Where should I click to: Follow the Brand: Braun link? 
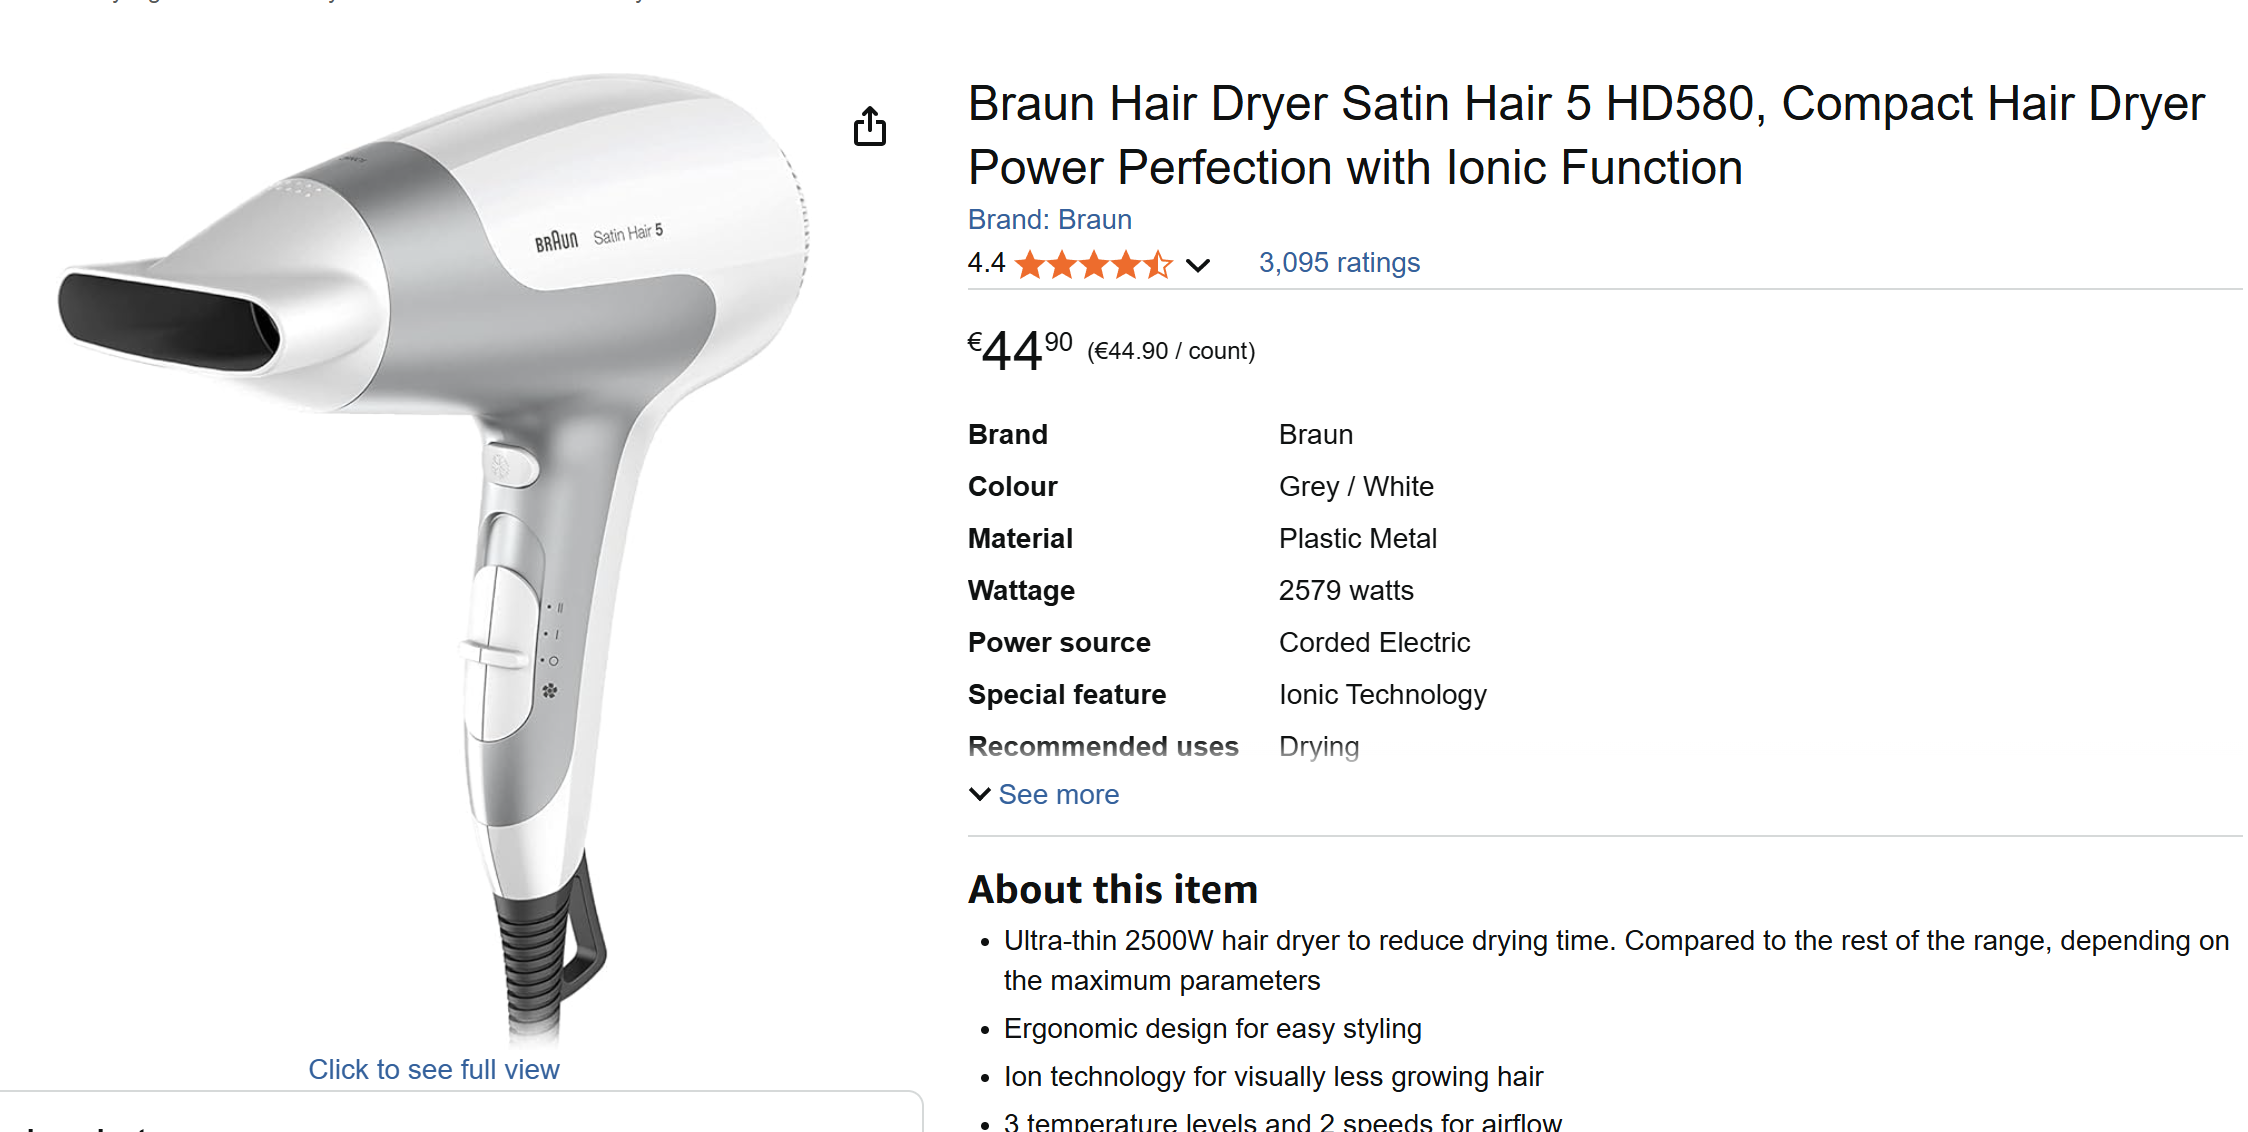pos(1050,219)
